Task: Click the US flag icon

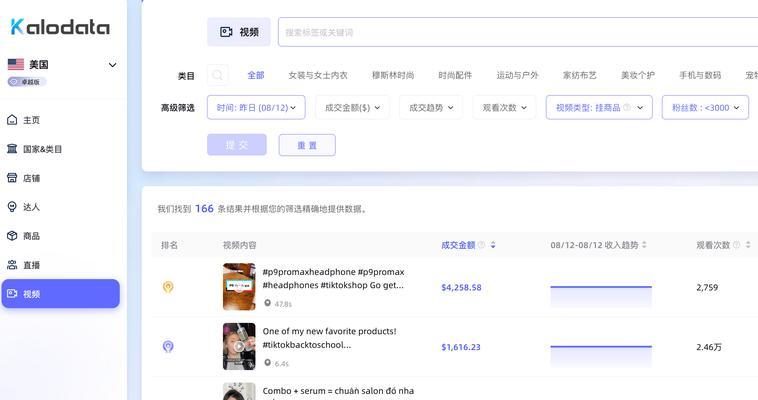Action: tap(16, 64)
